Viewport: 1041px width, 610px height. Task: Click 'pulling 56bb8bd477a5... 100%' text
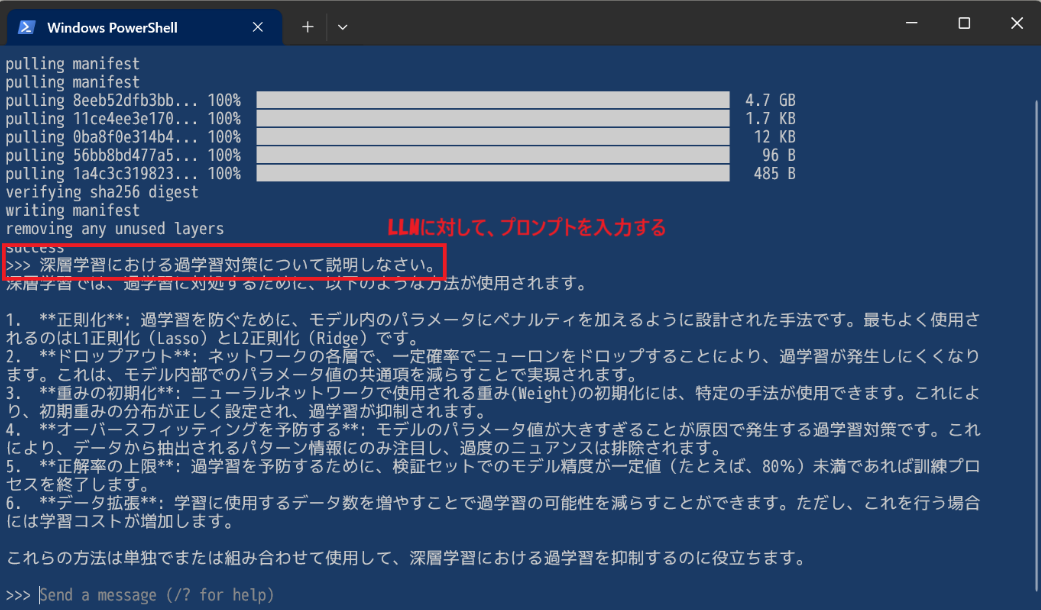point(123,155)
